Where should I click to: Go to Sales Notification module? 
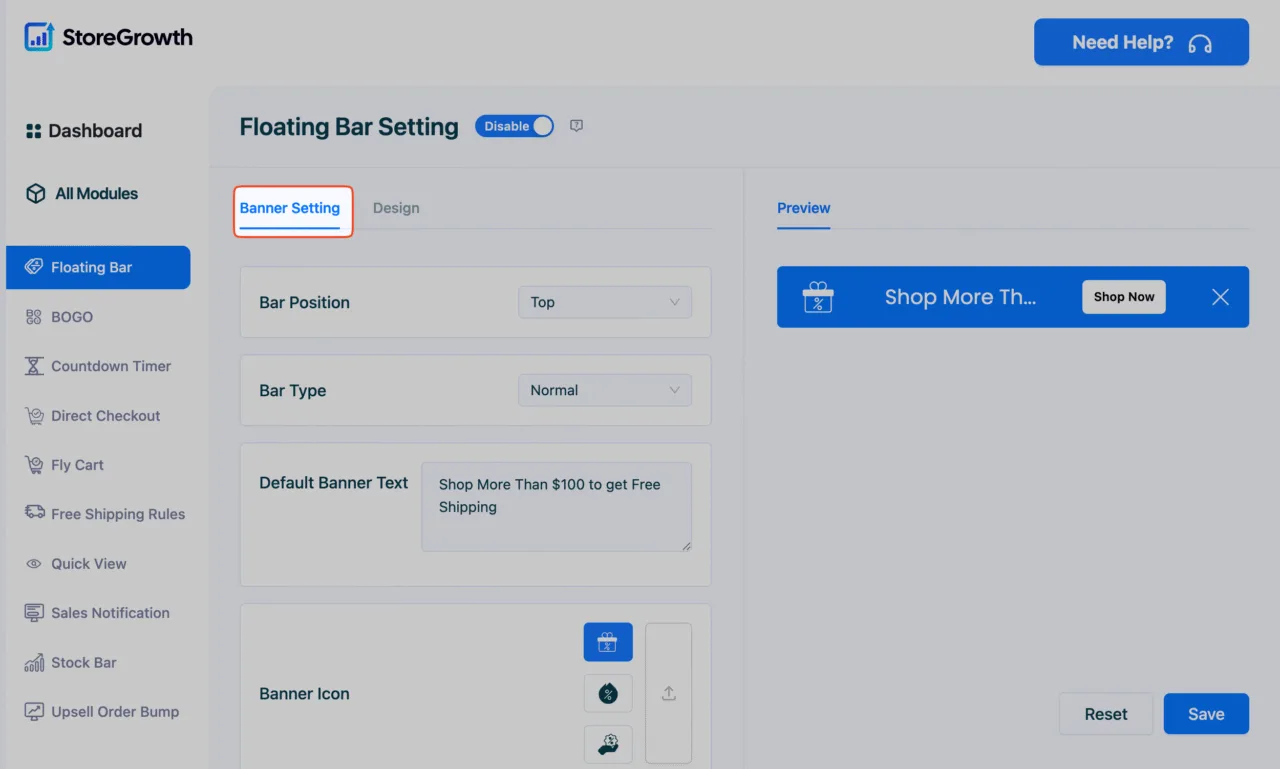tap(97, 613)
